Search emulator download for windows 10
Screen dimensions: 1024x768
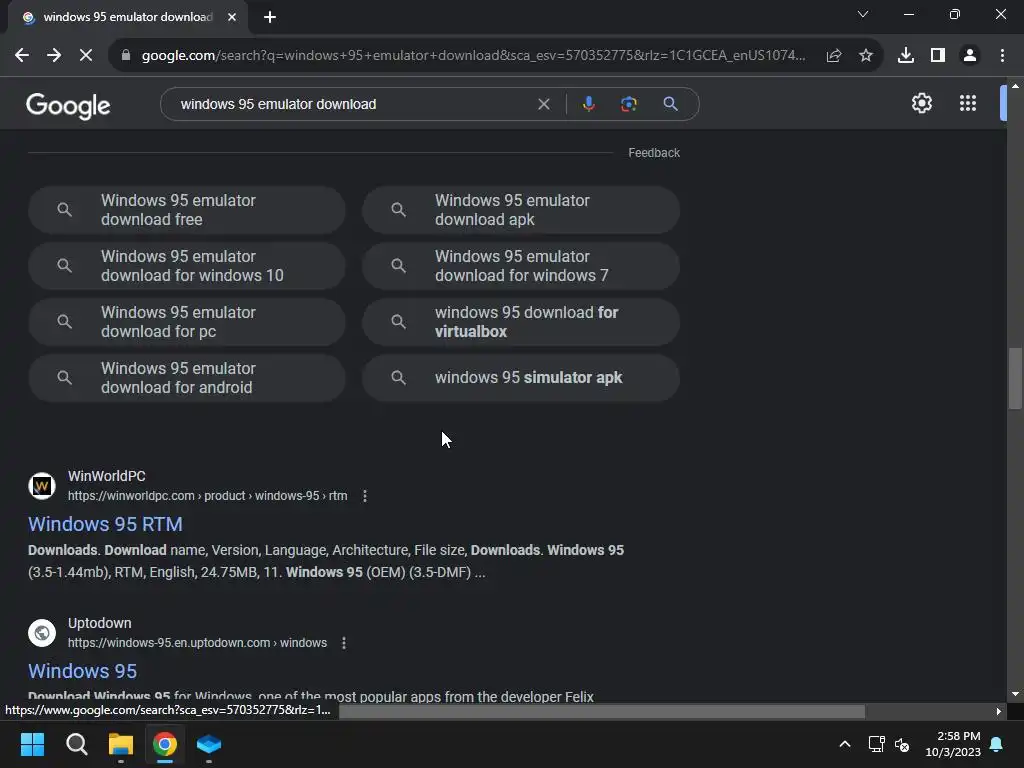(186, 266)
